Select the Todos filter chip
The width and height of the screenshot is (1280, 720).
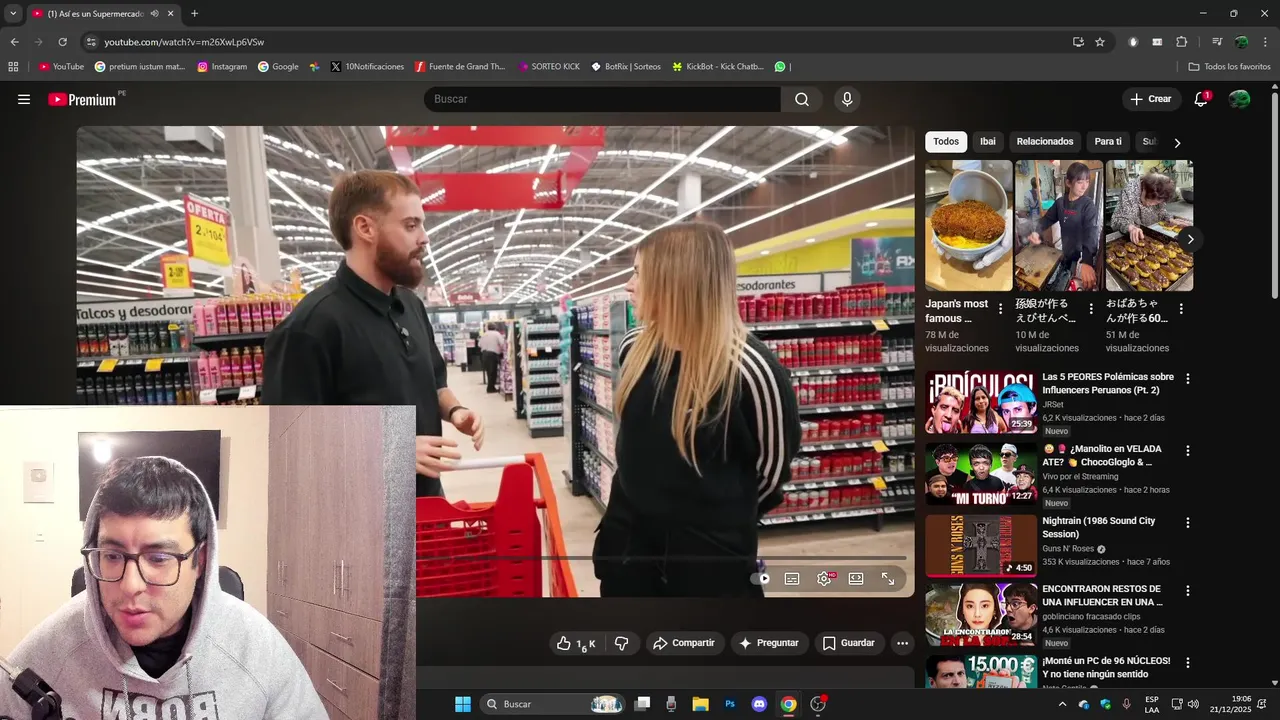[946, 142]
